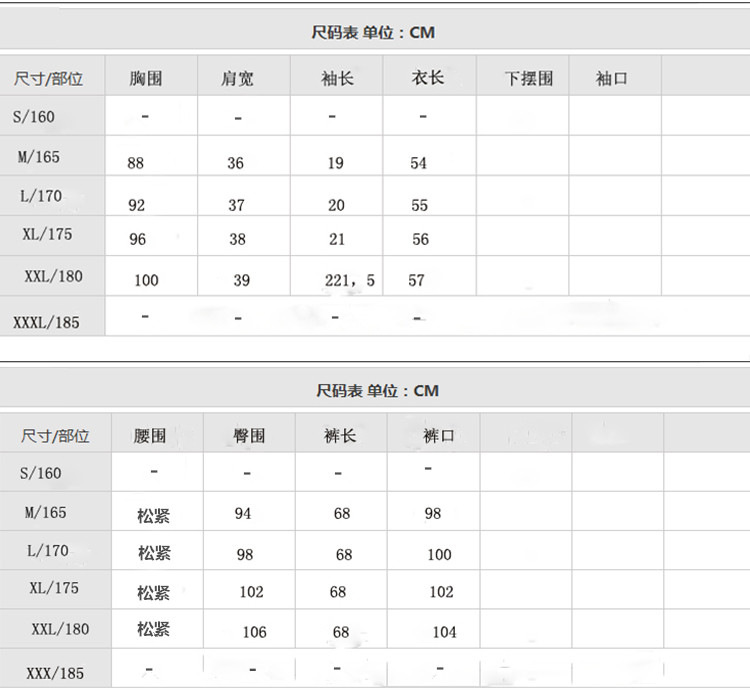Screen dimensions: 750x698
Task: Select the 裤长 column header
Action: (340, 436)
